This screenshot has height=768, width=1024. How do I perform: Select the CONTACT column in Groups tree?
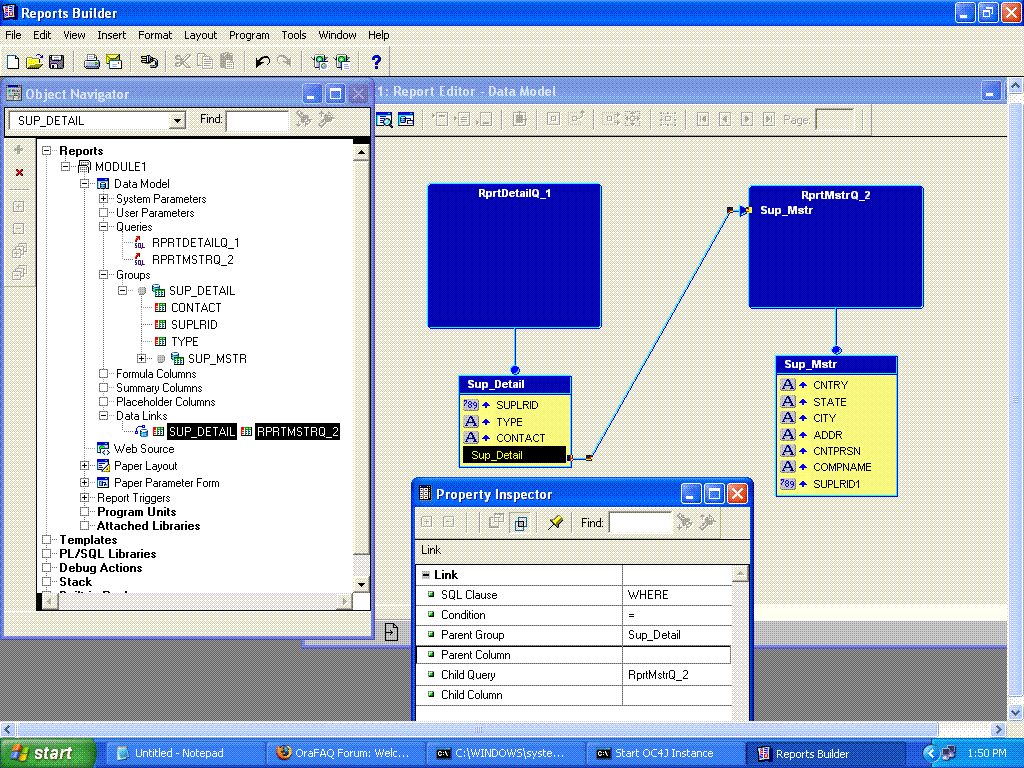click(x=196, y=308)
